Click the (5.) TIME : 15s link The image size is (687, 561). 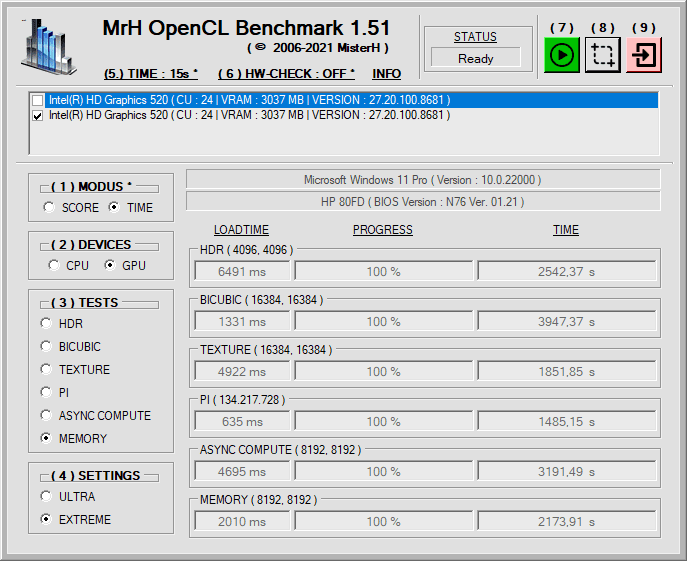(x=151, y=74)
